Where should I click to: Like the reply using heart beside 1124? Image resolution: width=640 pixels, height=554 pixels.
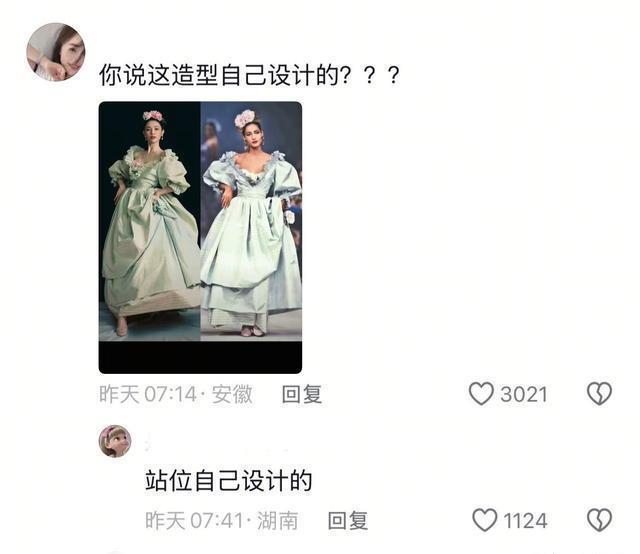pos(485,520)
